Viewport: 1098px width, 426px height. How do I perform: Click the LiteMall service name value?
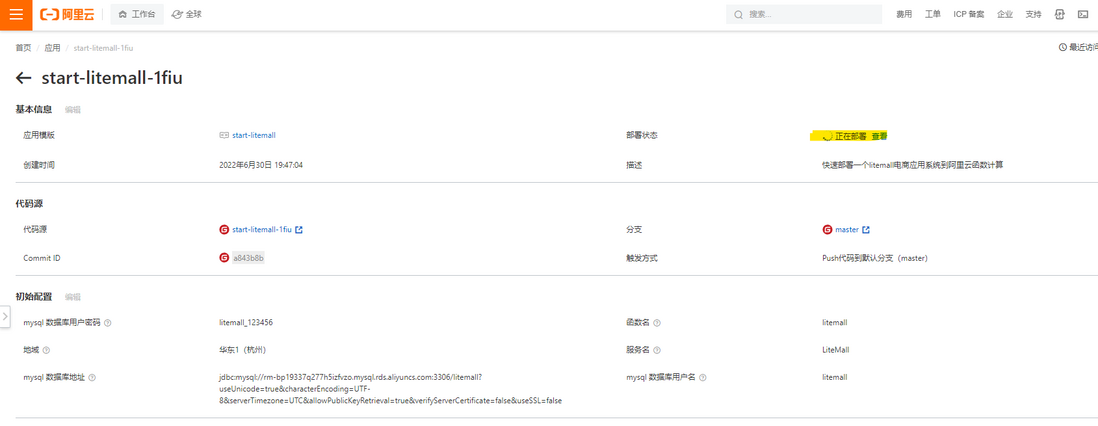tap(836, 350)
